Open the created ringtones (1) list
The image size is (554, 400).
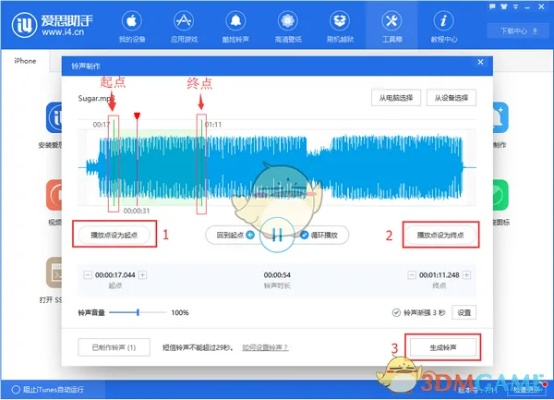tap(114, 347)
